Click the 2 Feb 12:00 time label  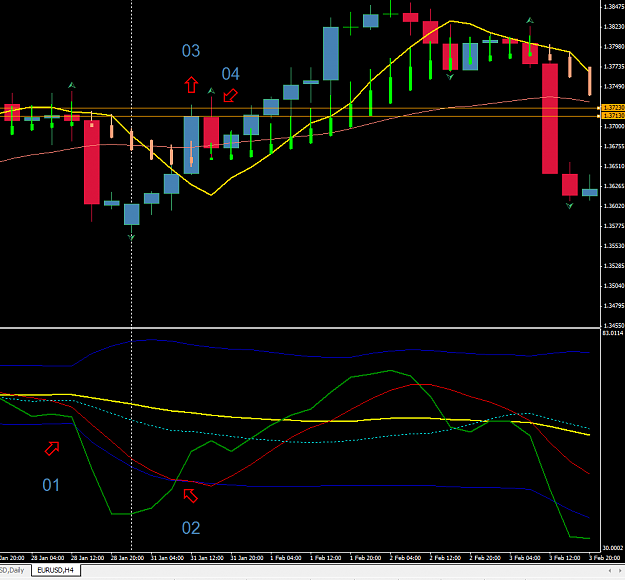pyautogui.click(x=445, y=558)
